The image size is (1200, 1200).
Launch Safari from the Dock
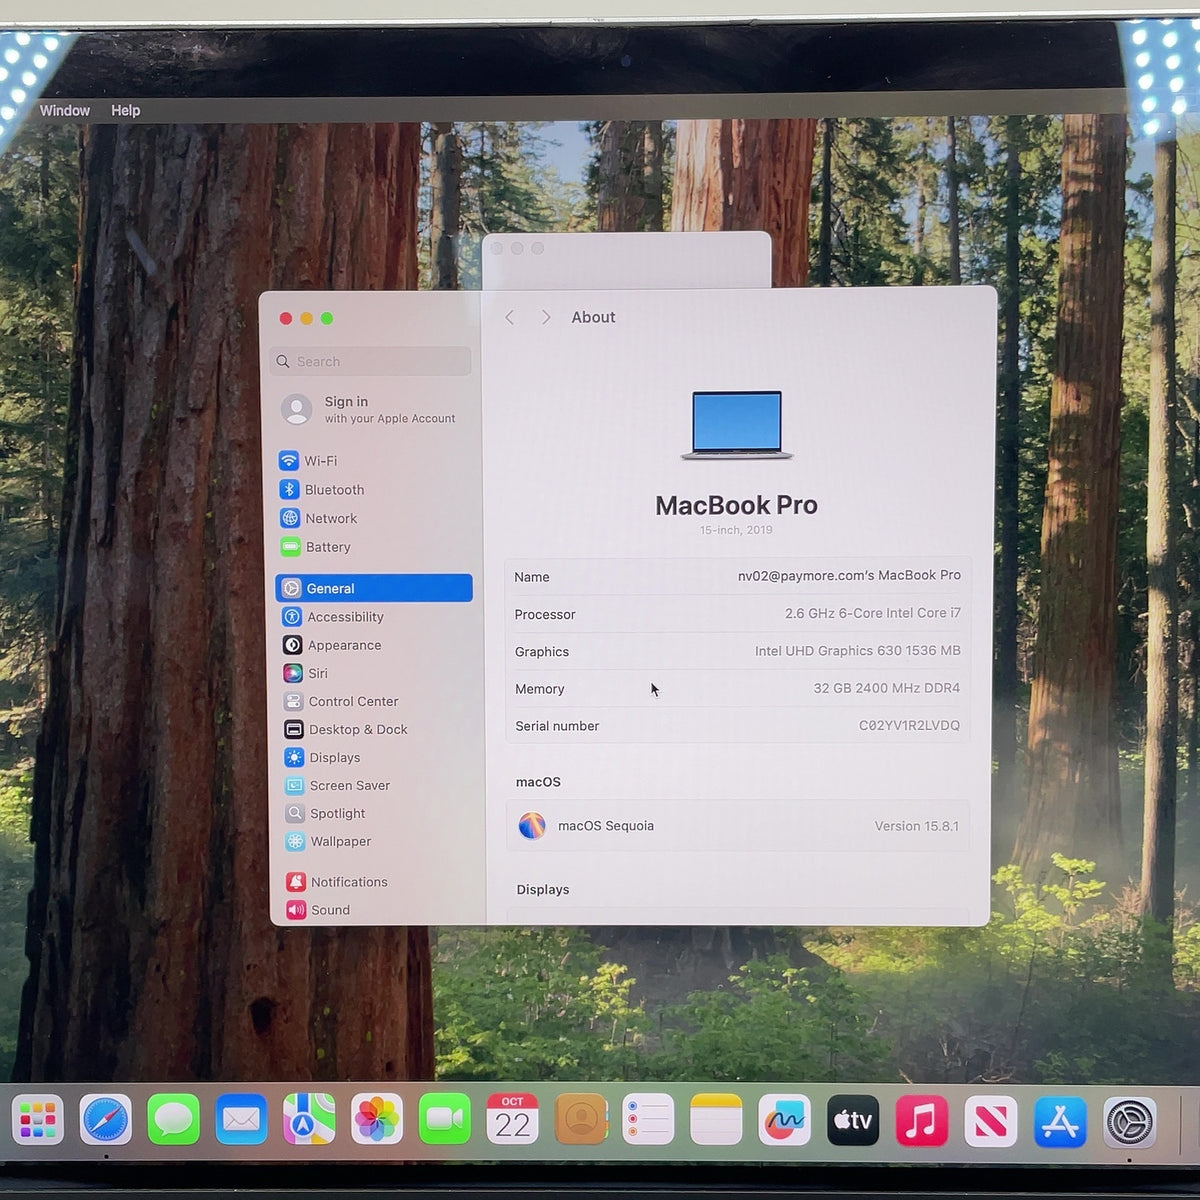click(105, 1120)
